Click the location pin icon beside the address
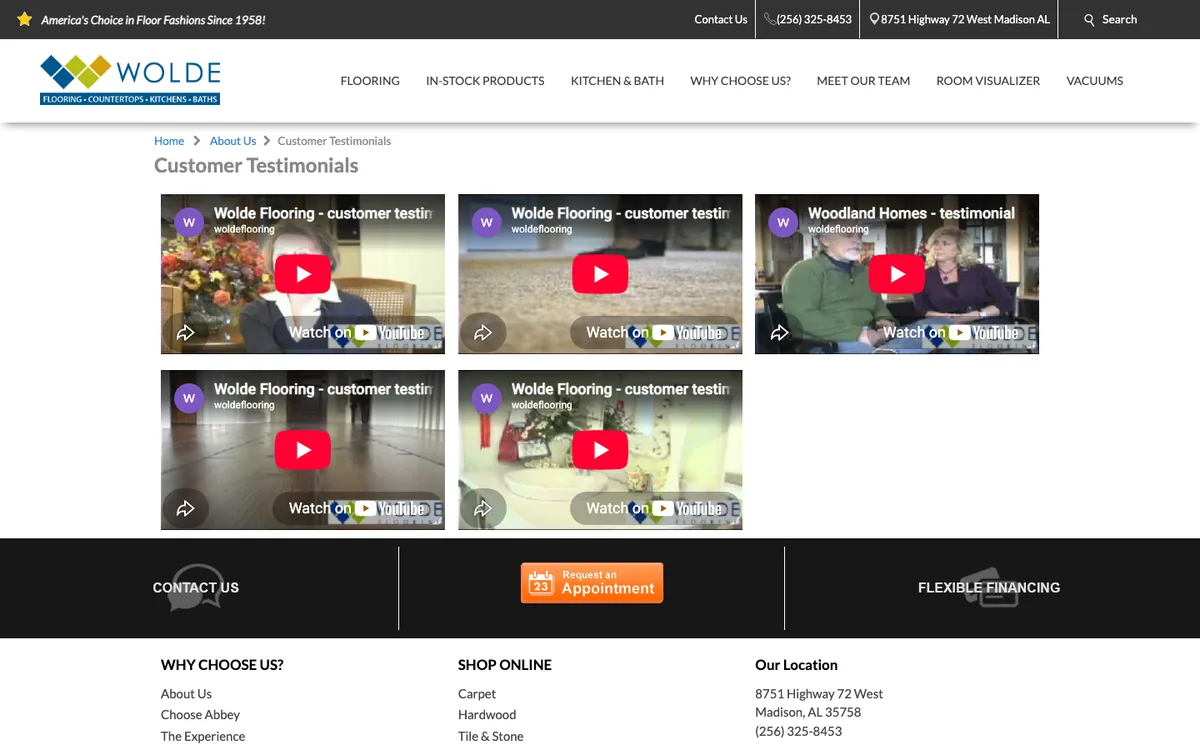This screenshot has width=1200, height=750. (x=874, y=19)
